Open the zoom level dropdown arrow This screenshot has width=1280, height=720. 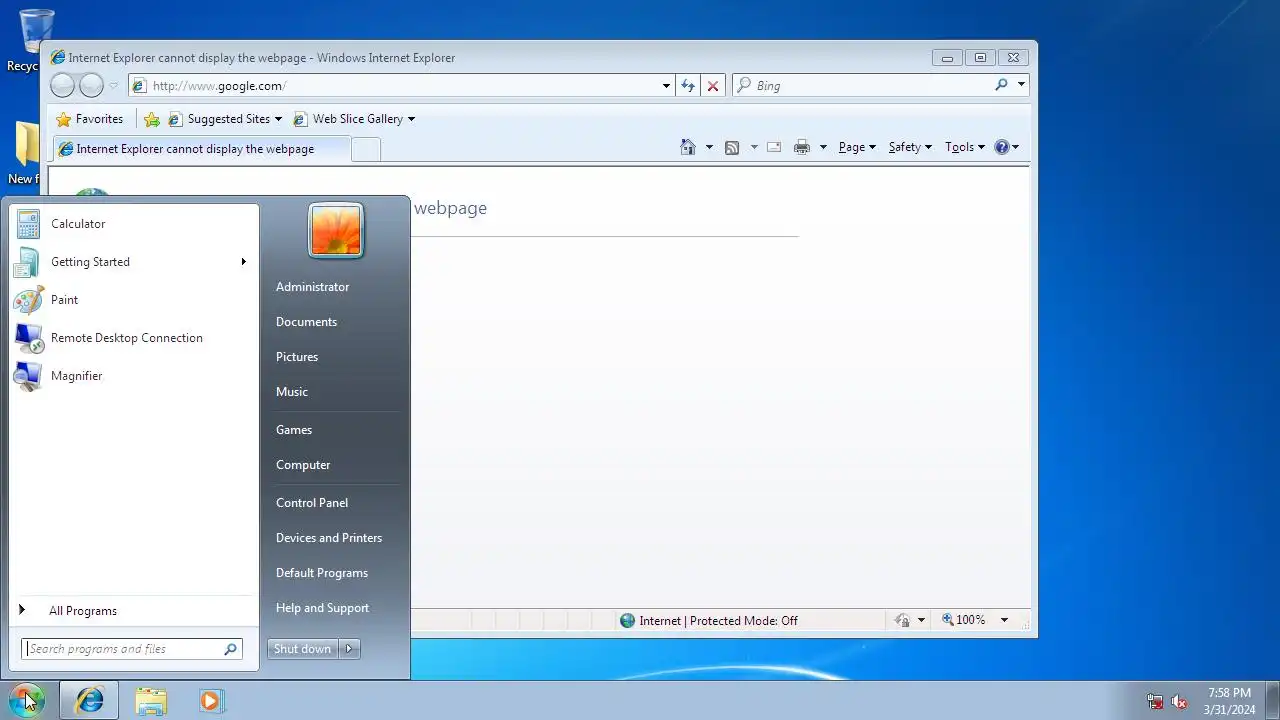pyautogui.click(x=1004, y=620)
